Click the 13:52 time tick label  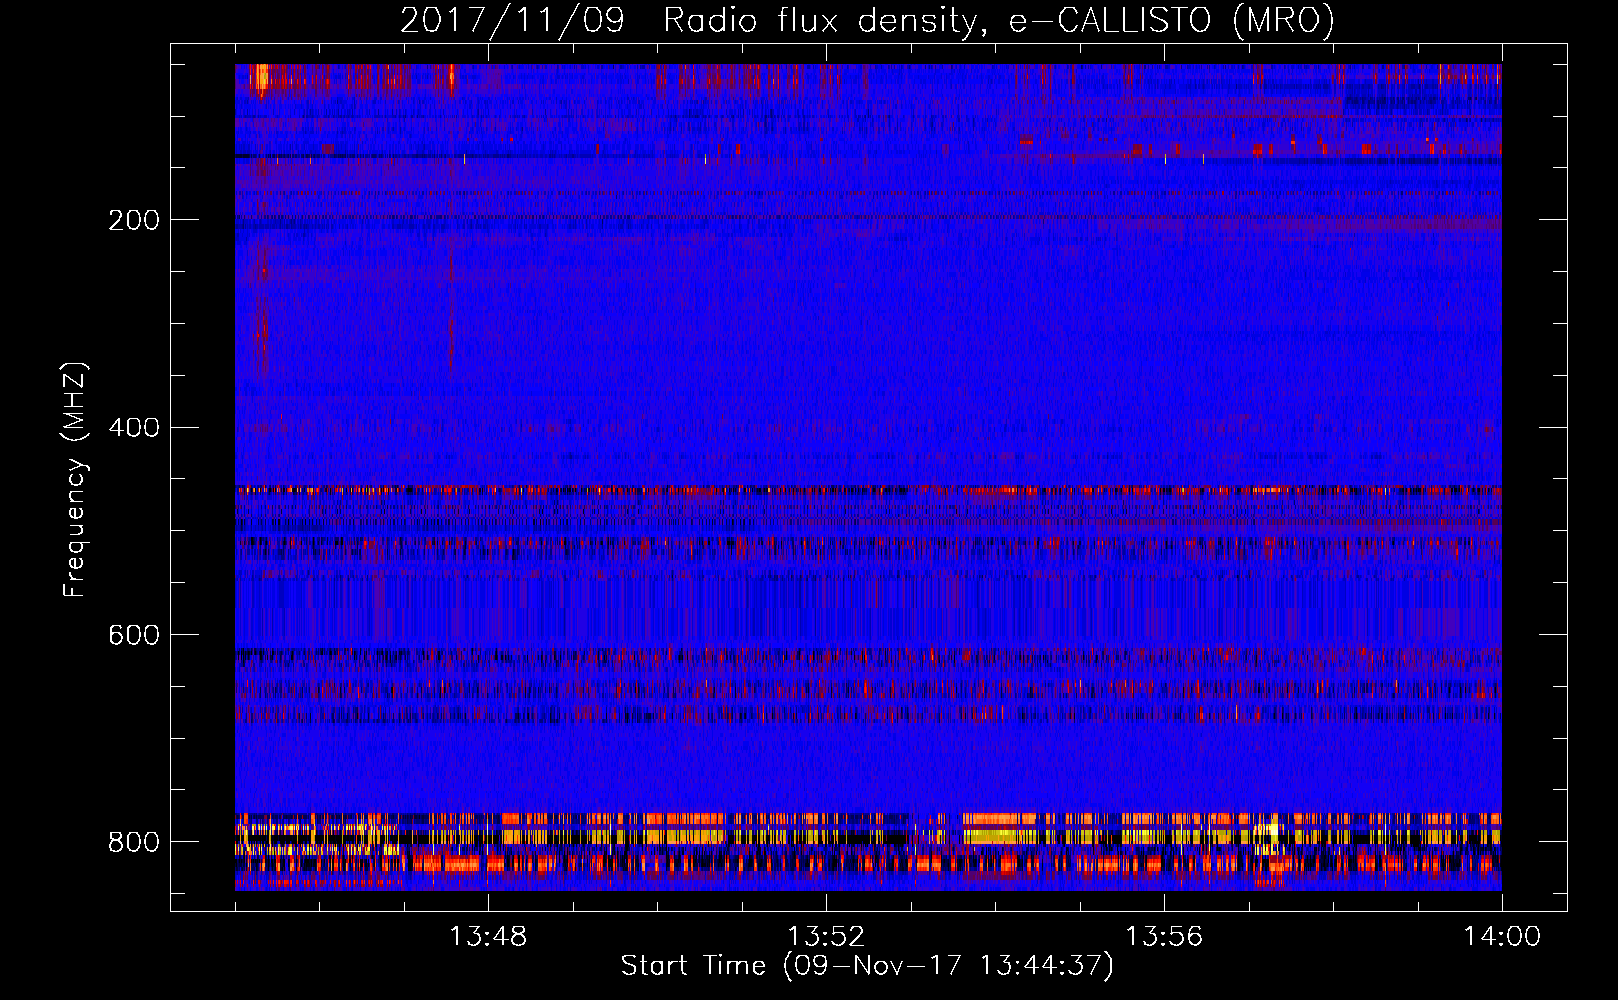(x=826, y=937)
